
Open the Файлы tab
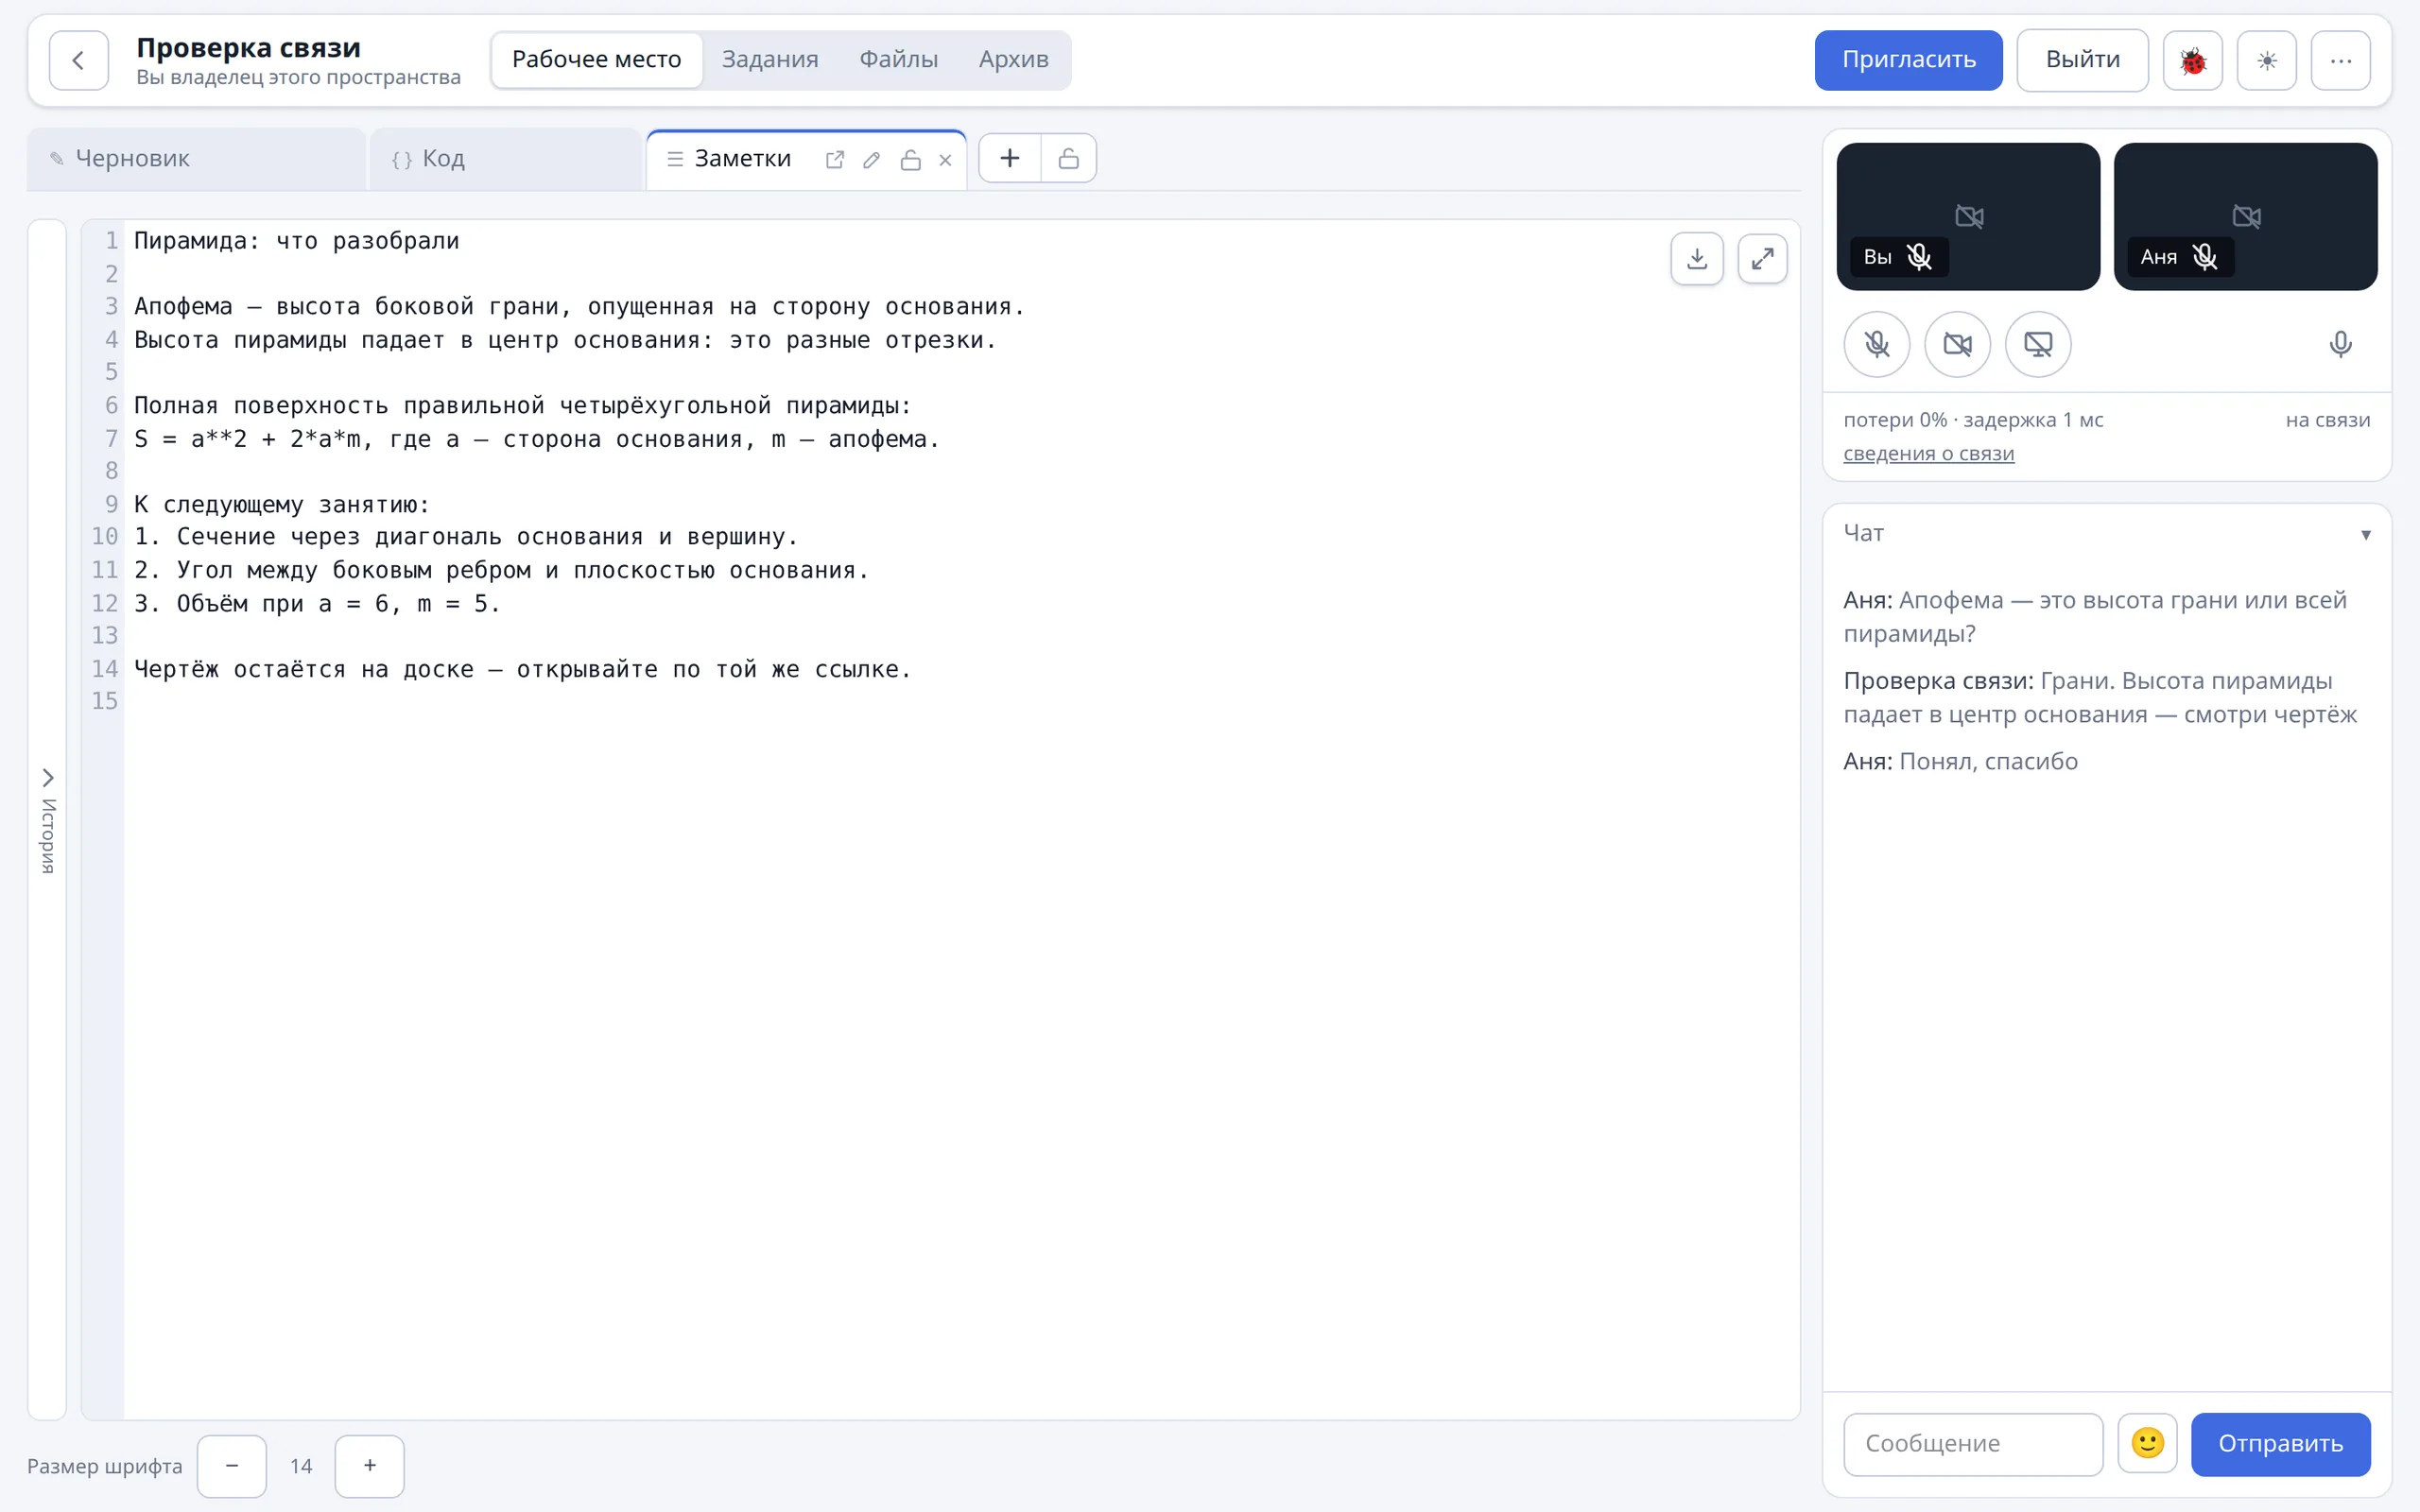tap(898, 59)
